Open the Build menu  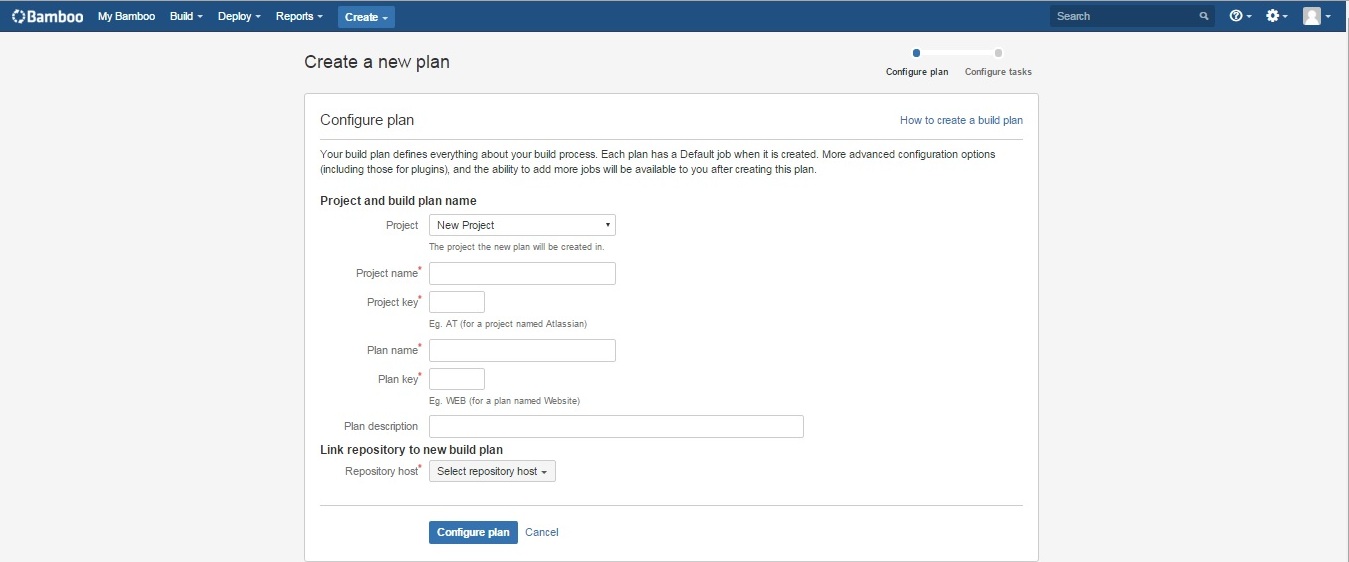186,16
